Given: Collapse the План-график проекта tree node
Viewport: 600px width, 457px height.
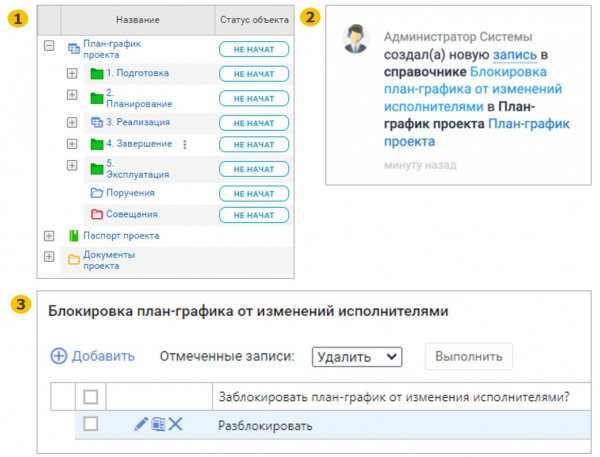Looking at the screenshot, I should click(48, 46).
